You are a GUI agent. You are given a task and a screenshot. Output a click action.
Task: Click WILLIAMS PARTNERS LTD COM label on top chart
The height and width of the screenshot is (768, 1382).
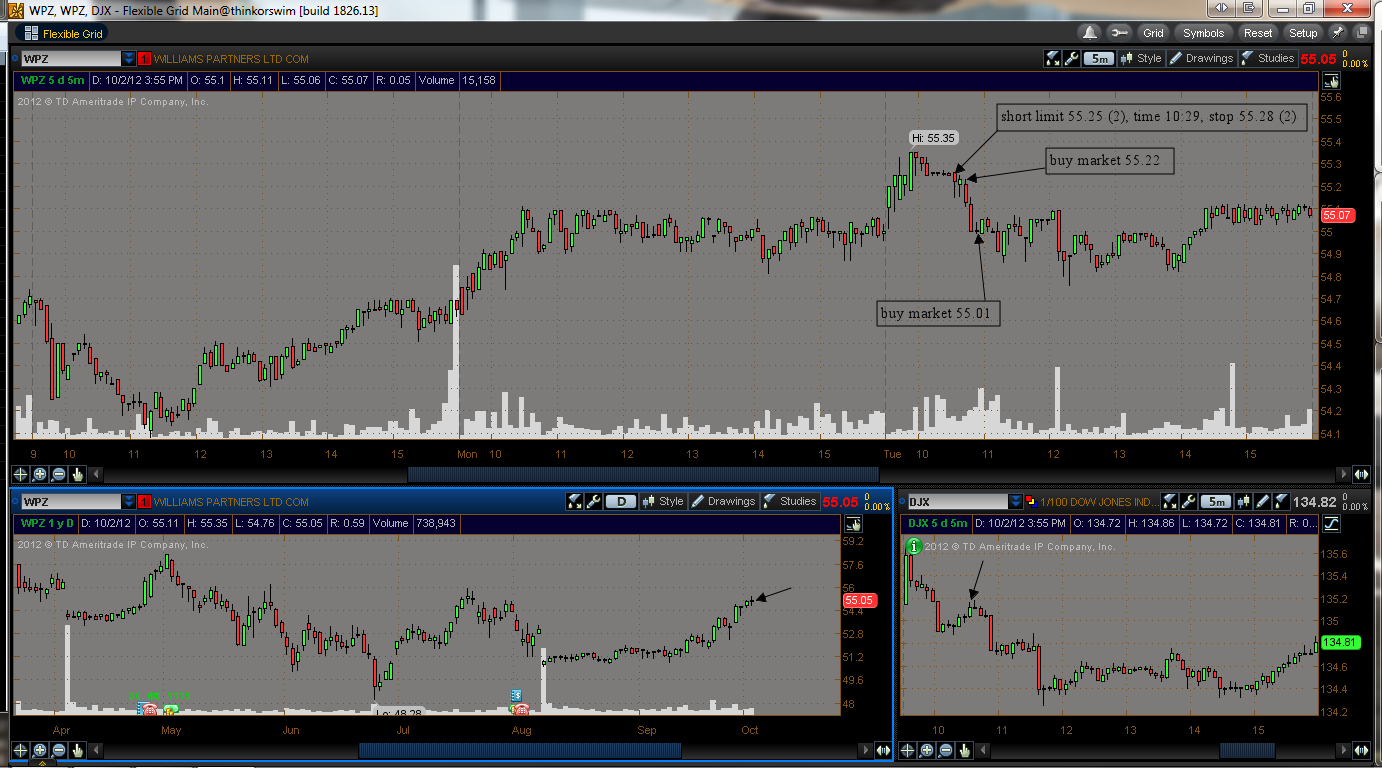point(231,59)
